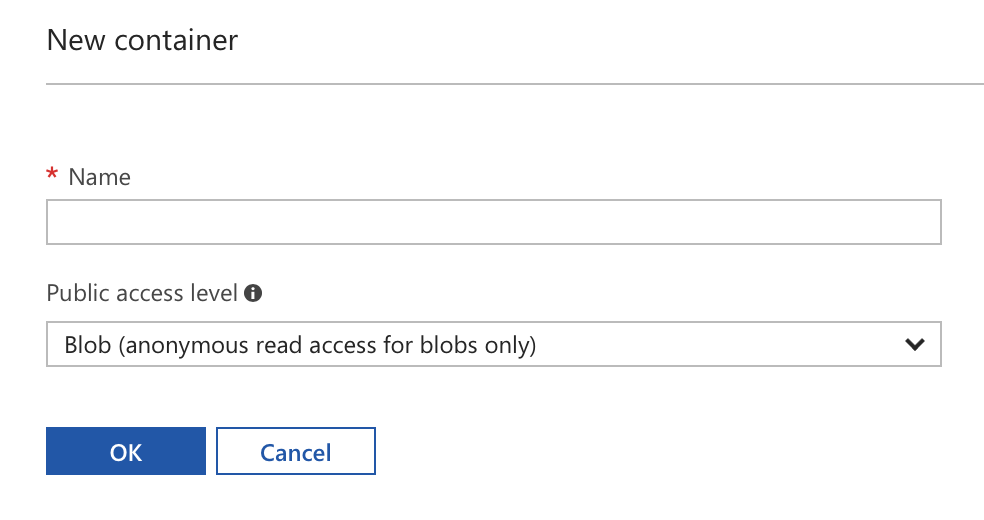The image size is (984, 520).
Task: Focus the Name input field
Action: tap(494, 222)
